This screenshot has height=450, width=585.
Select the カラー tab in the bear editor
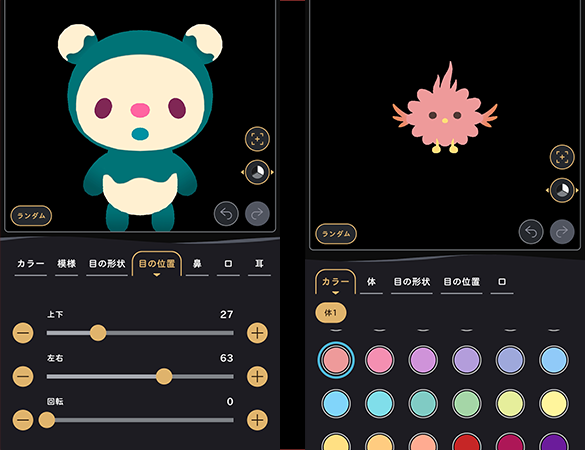(x=31, y=264)
